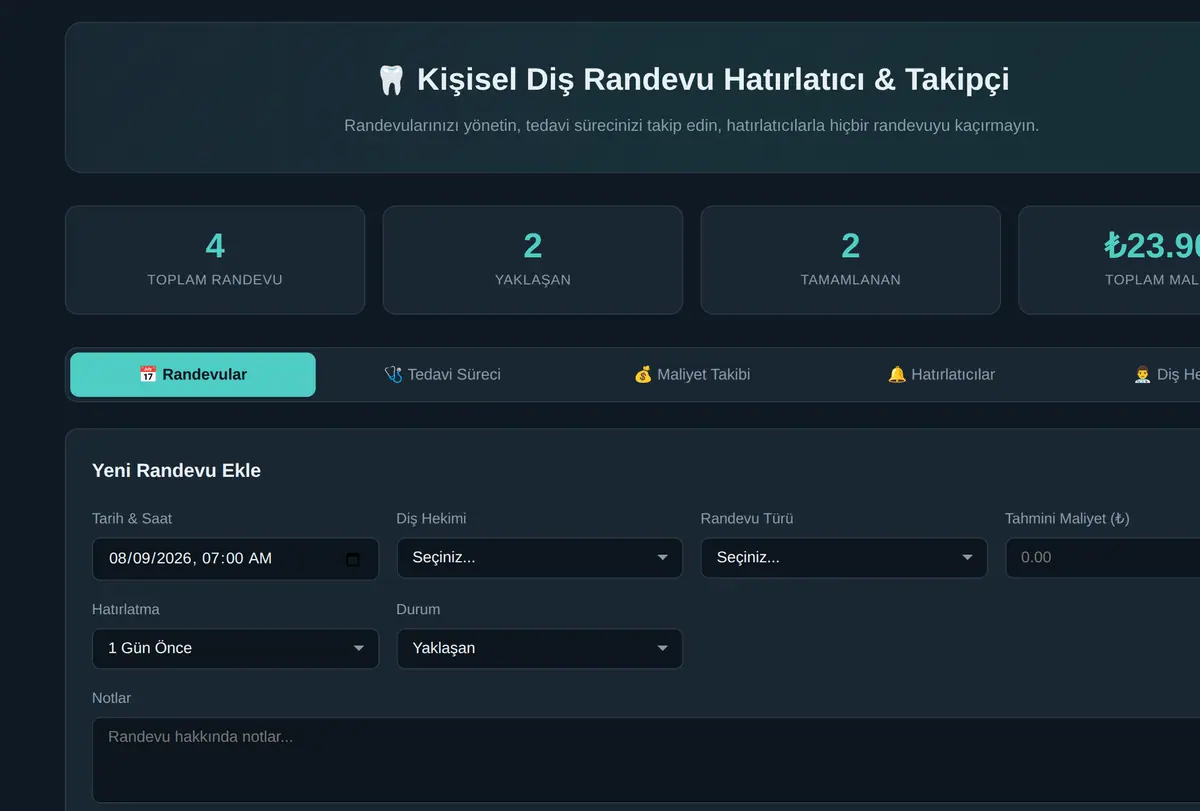The width and height of the screenshot is (1200, 811).
Task: Click the bell icon on Hatırlatıcılar tab
Action: [x=897, y=375]
